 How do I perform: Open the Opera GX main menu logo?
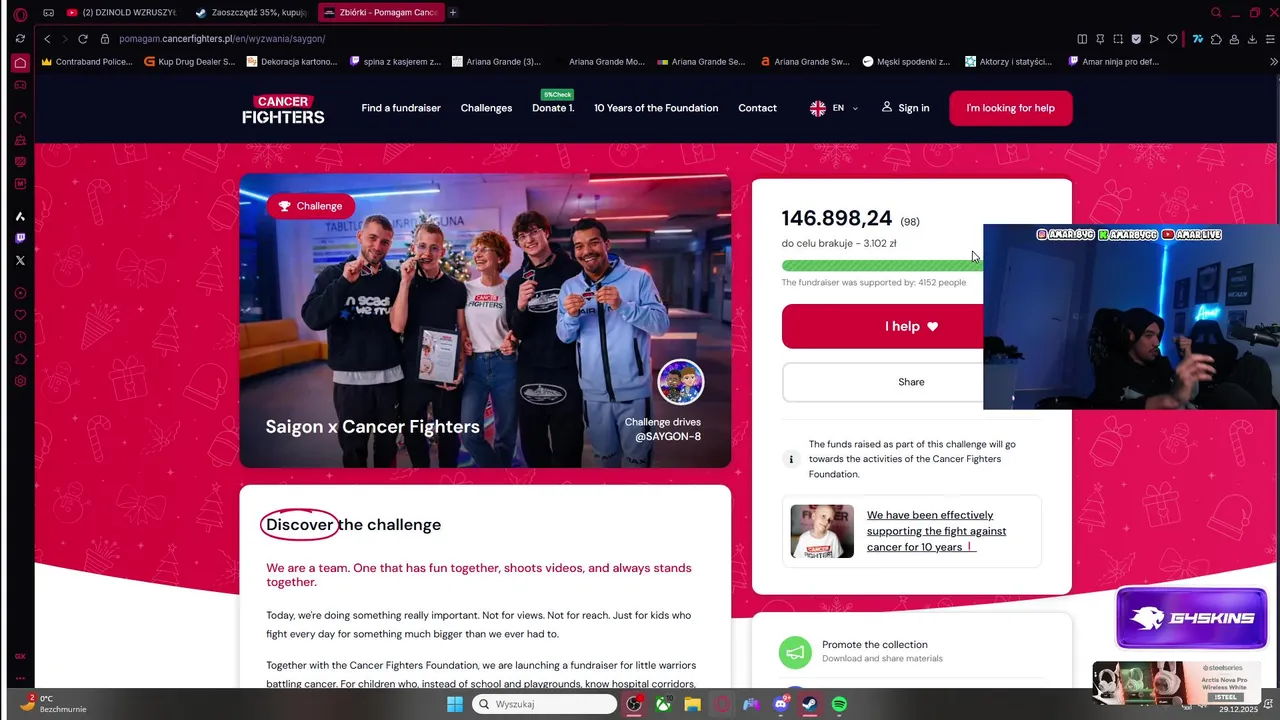point(20,13)
